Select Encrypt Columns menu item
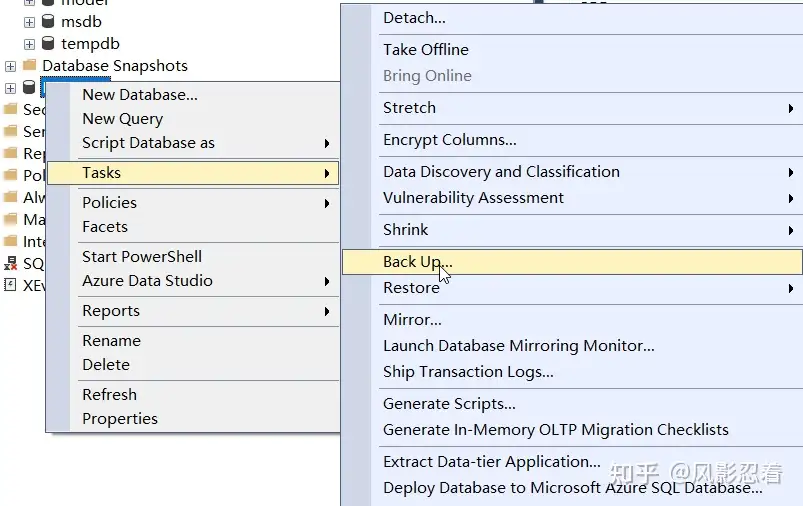 450,140
